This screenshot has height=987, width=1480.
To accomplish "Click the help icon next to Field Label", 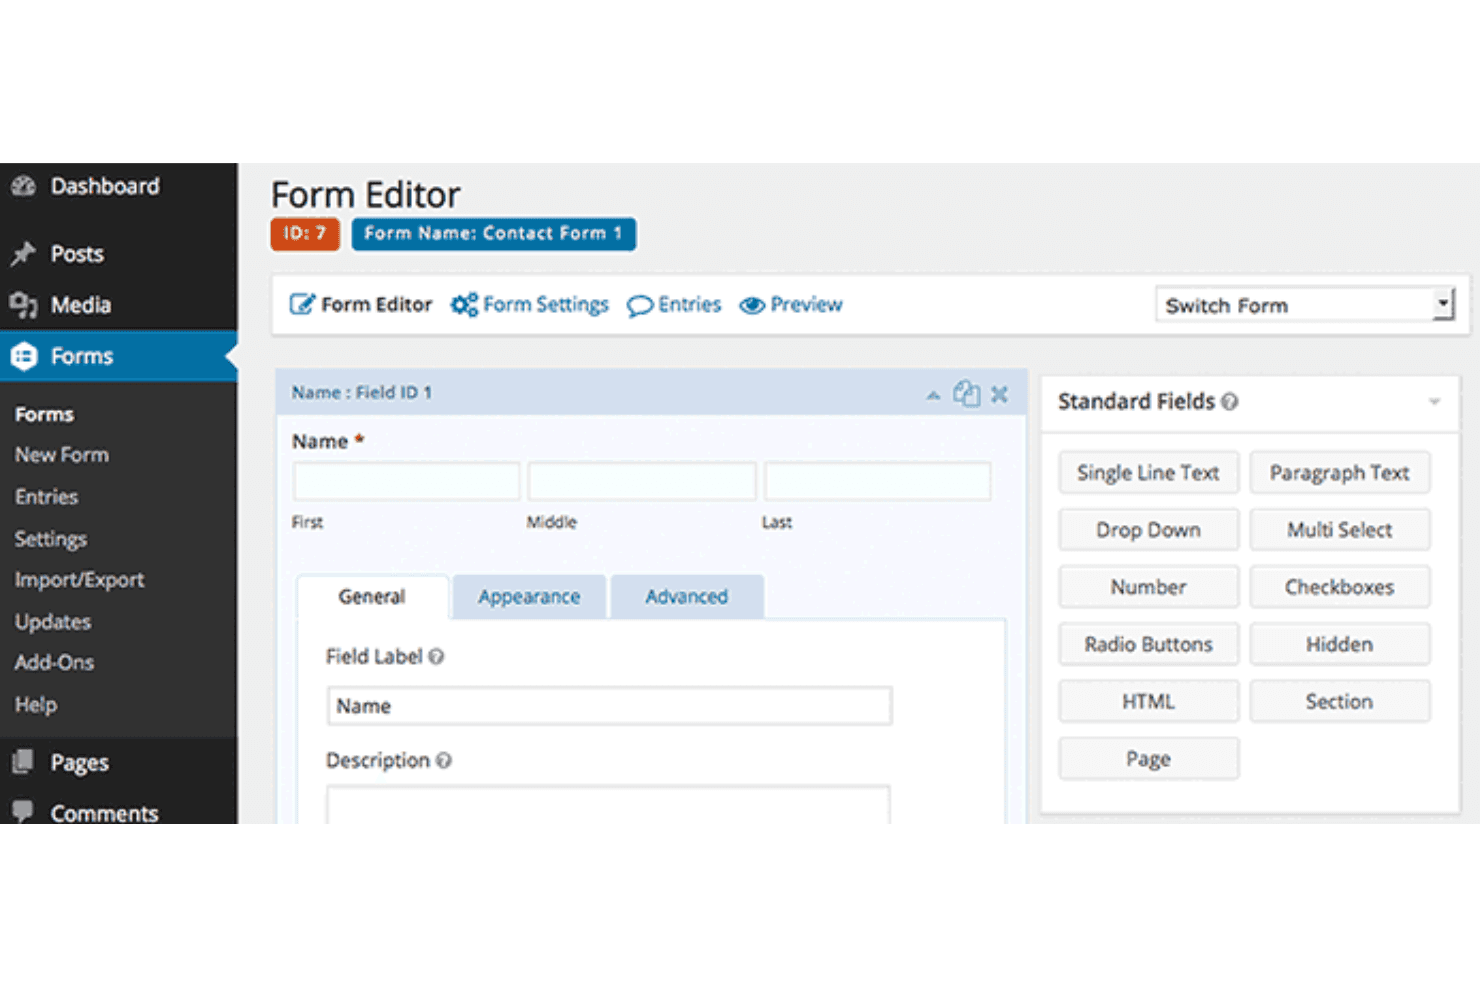I will point(436,657).
